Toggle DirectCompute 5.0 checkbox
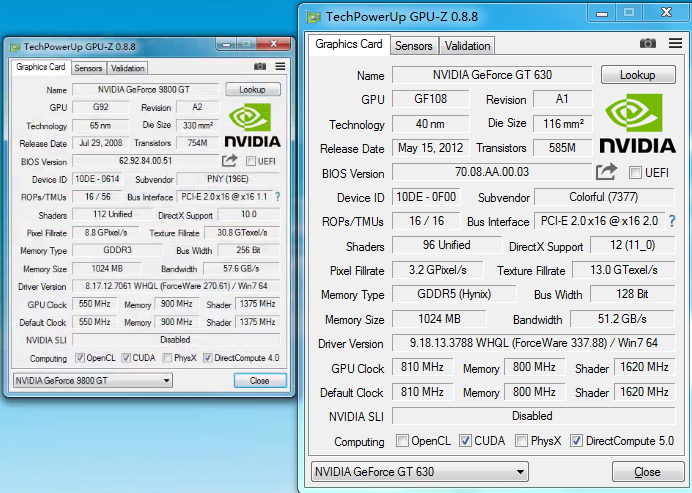This screenshot has height=493, width=692. [x=576, y=440]
